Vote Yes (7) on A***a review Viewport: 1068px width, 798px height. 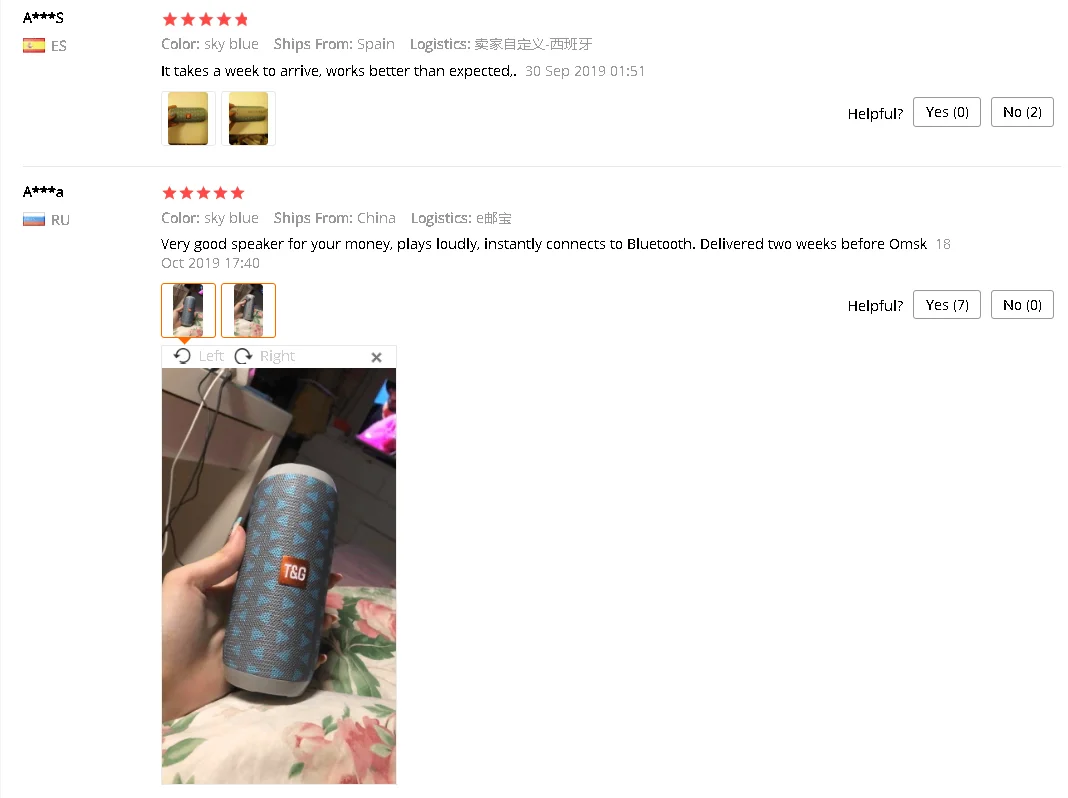point(947,305)
